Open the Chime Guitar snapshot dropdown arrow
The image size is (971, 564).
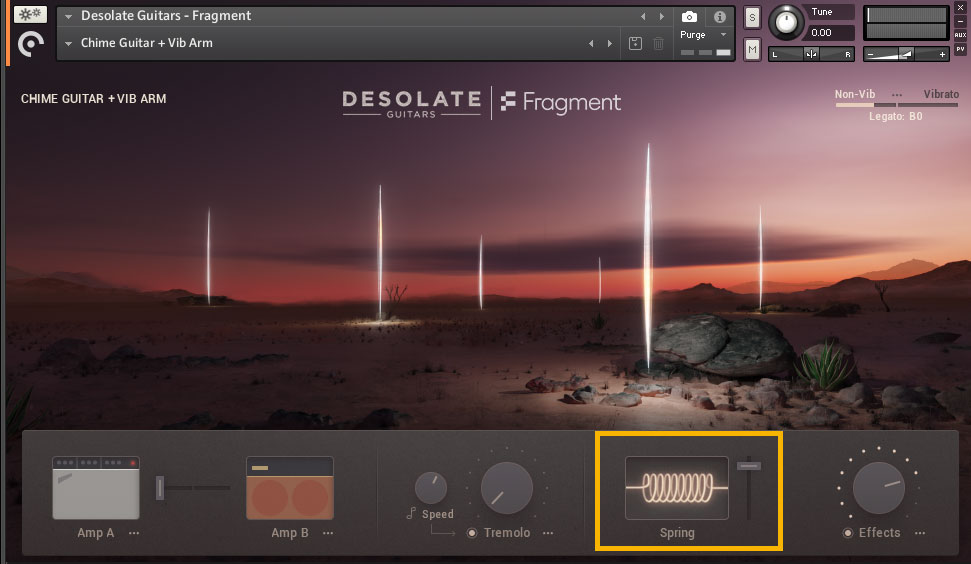click(68, 44)
